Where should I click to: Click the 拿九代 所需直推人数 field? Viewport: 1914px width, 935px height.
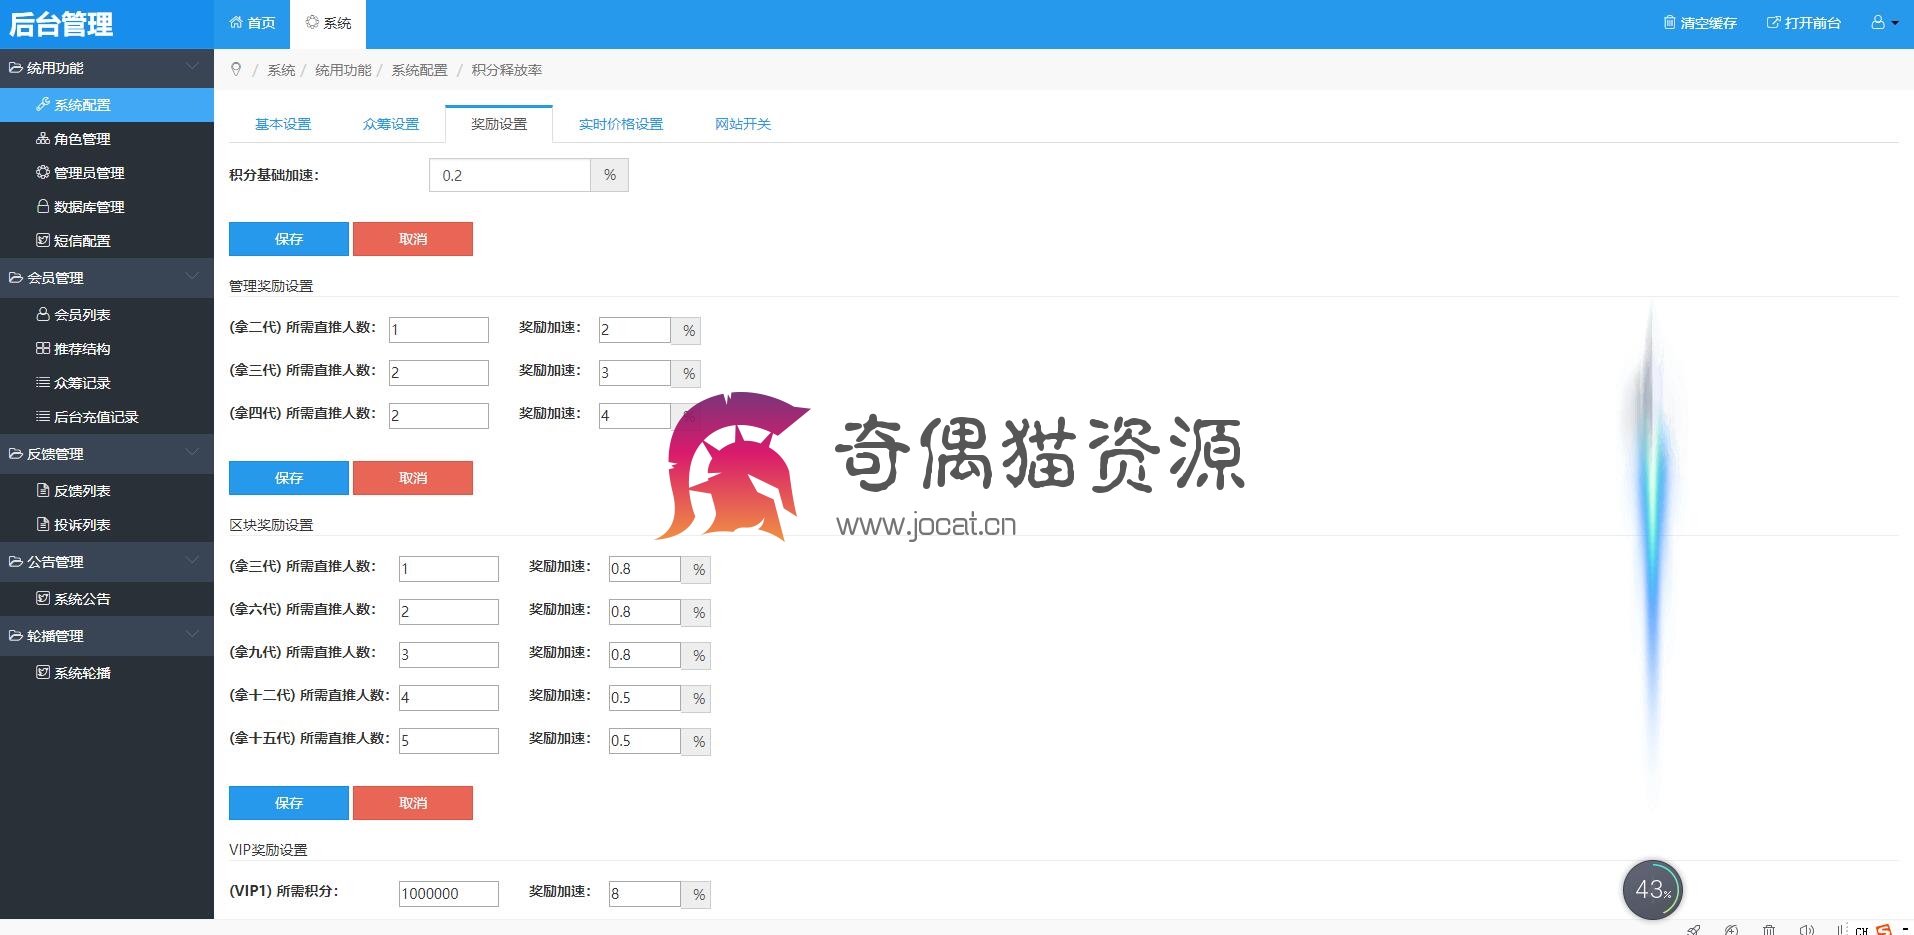[x=449, y=655]
